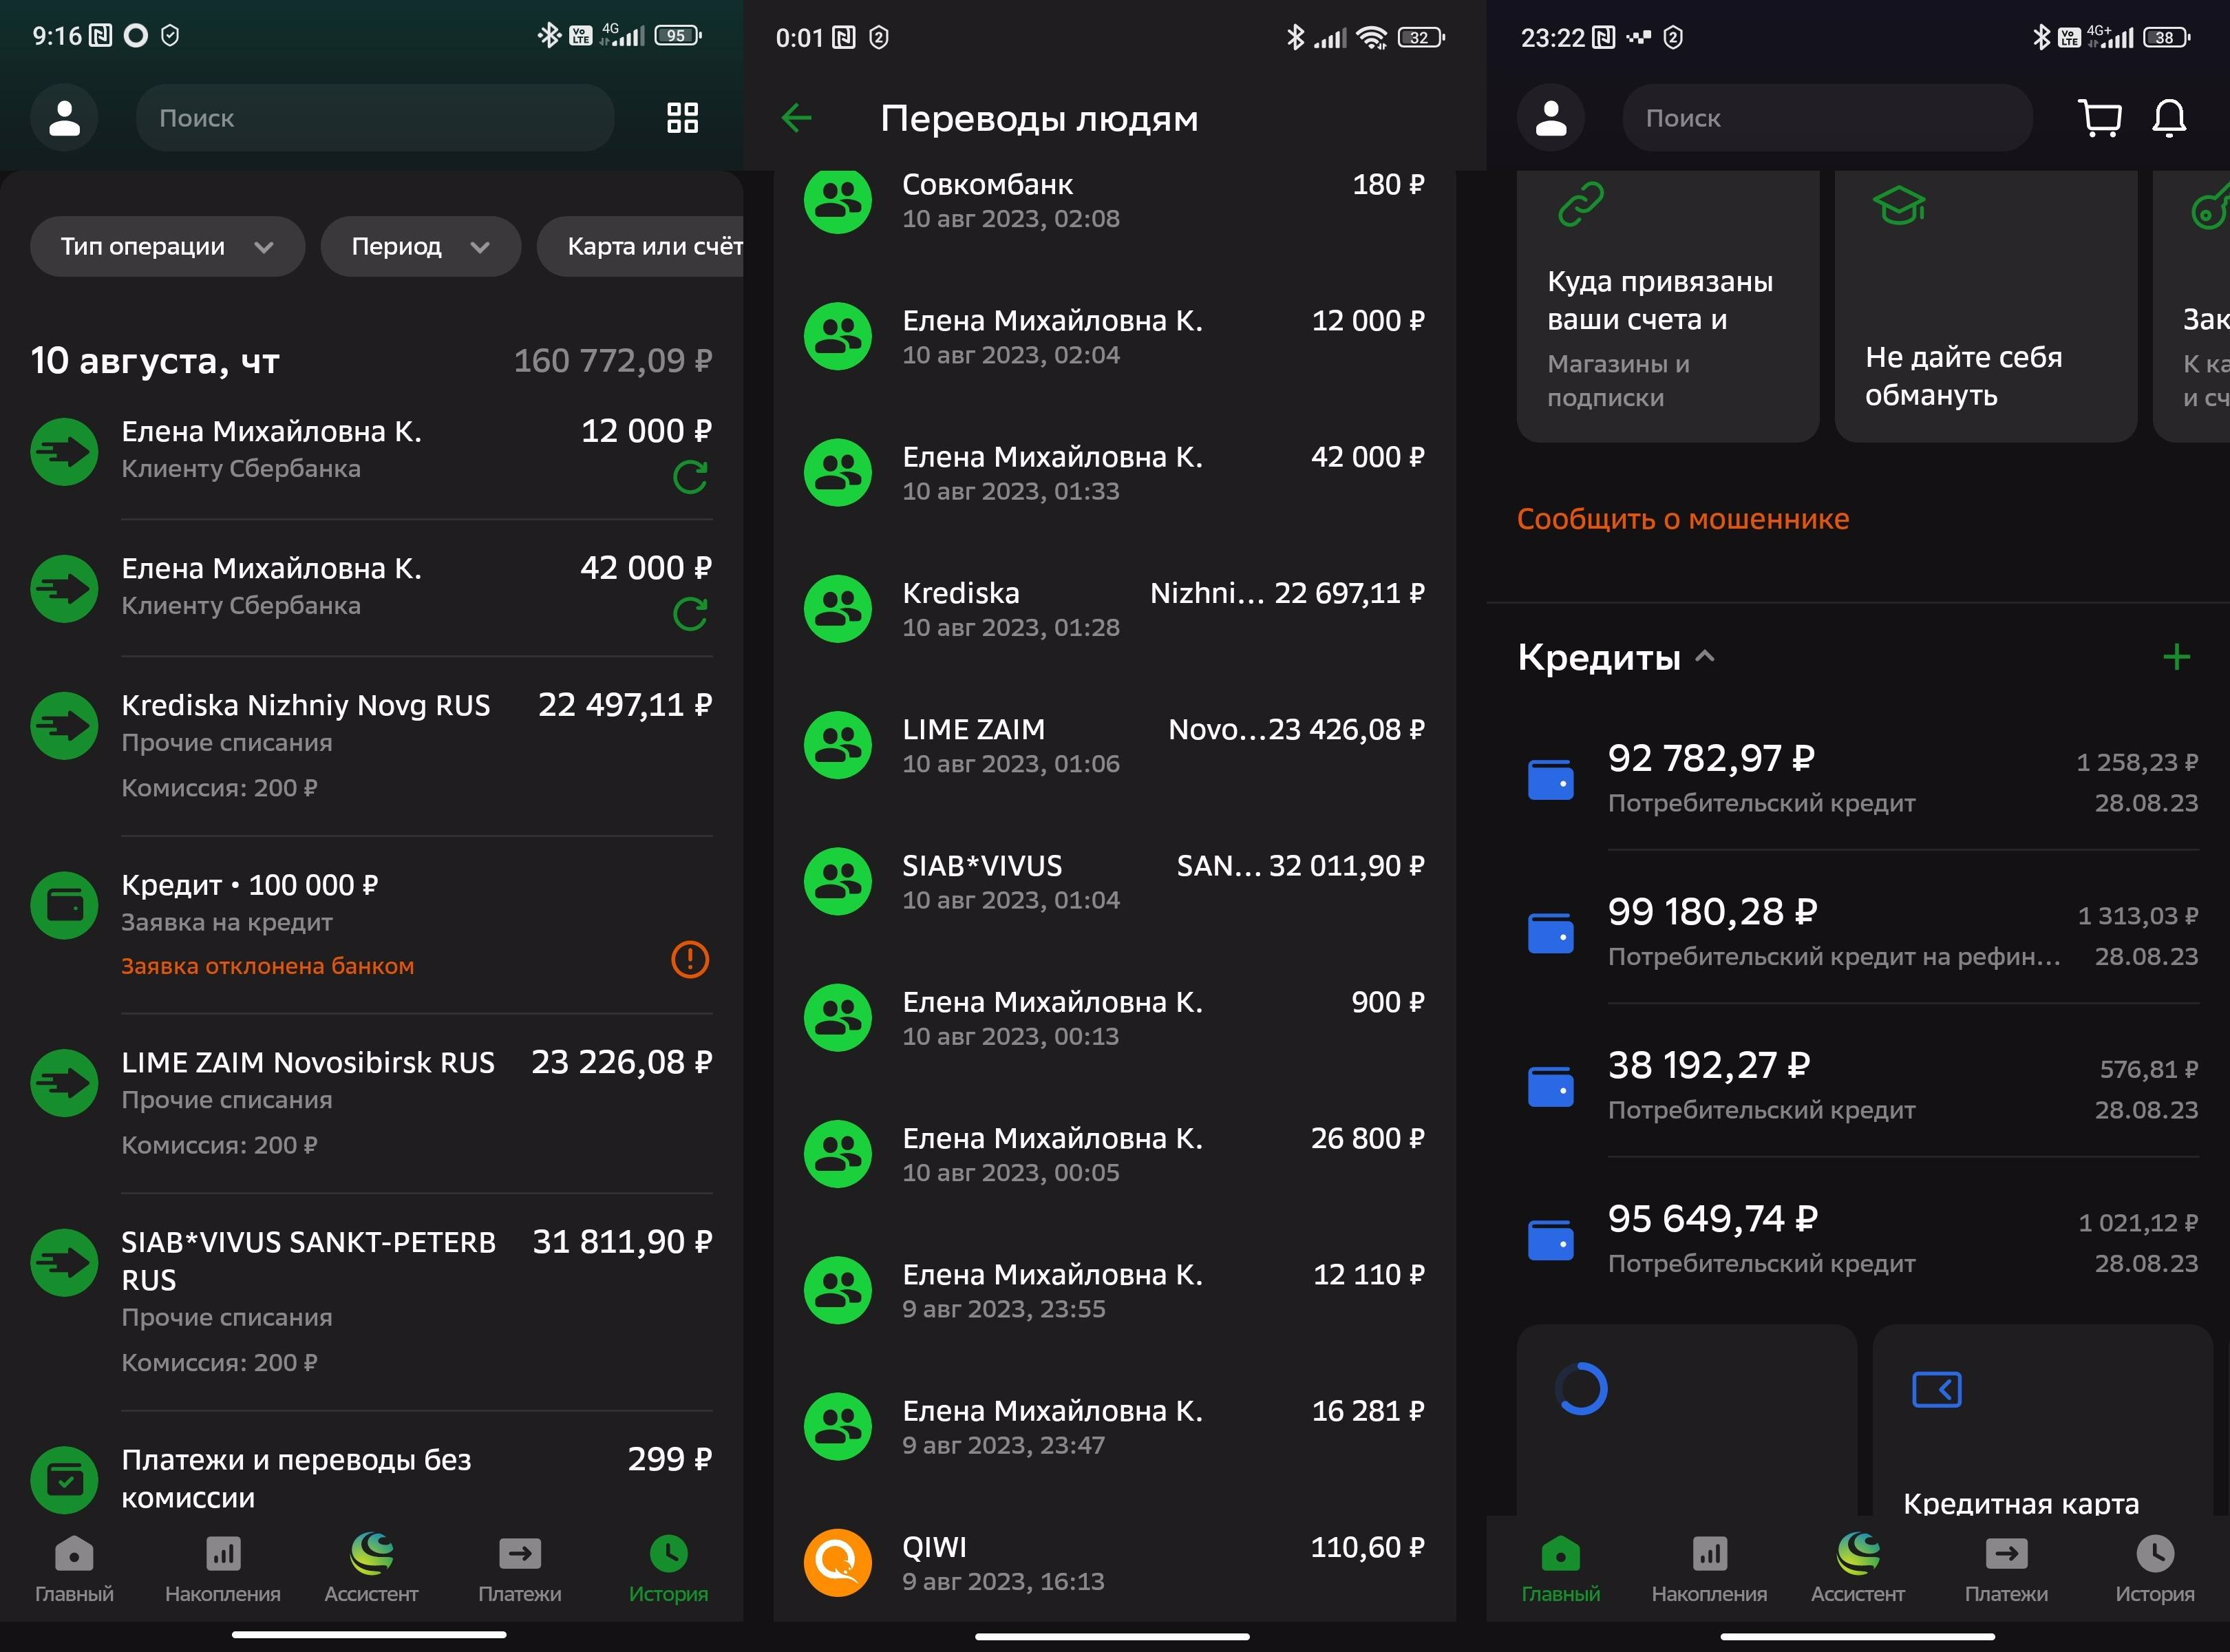Viewport: 2230px width, 1652px height.
Task: Focus Поиск field on right screen
Action: pos(1827,118)
